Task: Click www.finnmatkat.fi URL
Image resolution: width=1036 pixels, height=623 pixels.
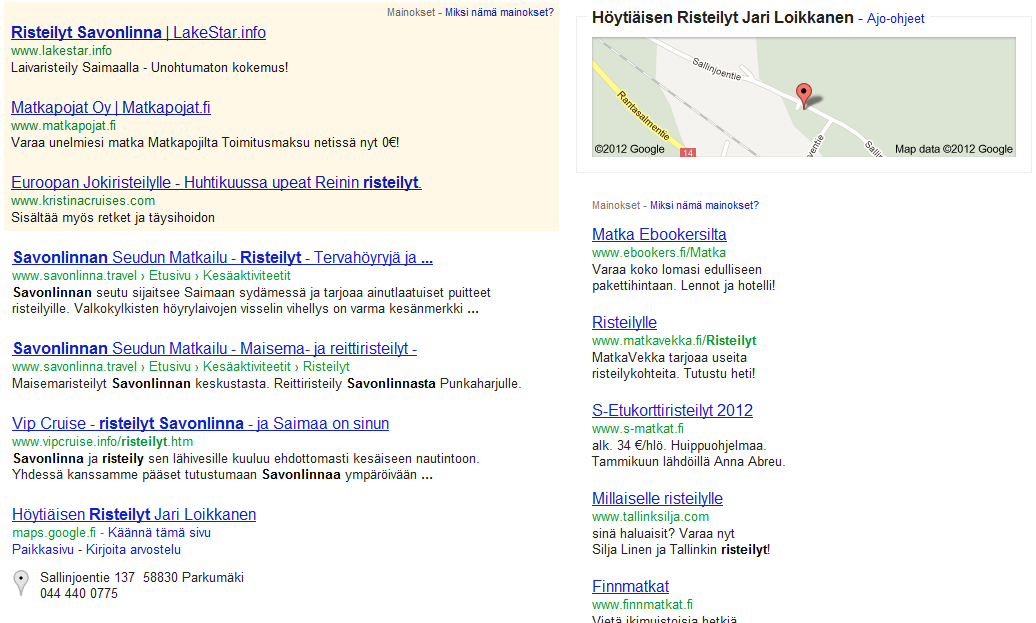Action: point(642,605)
